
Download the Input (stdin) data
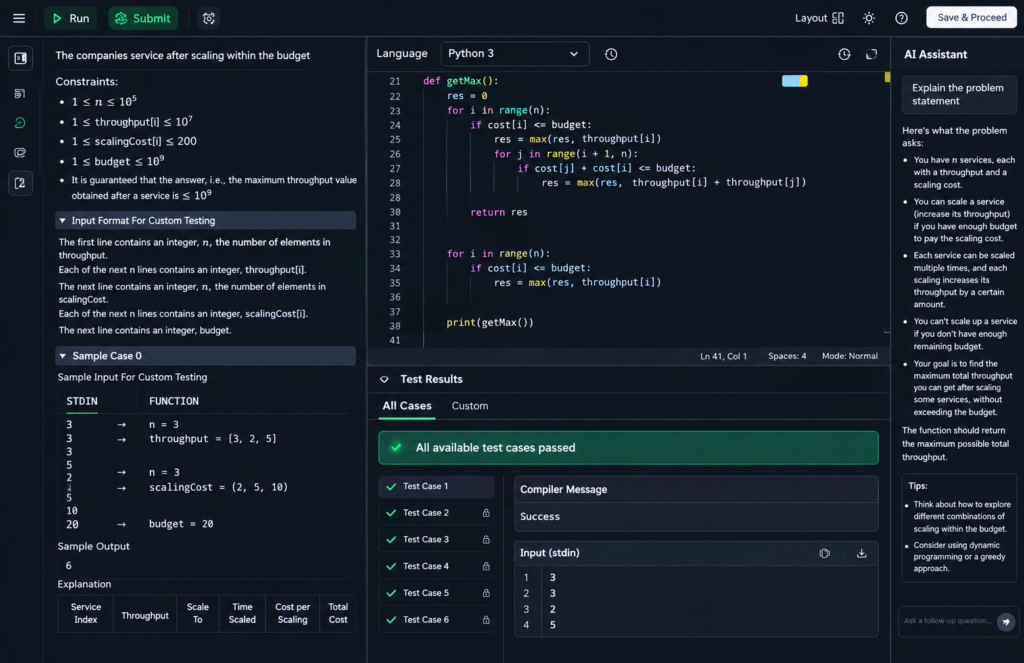point(861,553)
